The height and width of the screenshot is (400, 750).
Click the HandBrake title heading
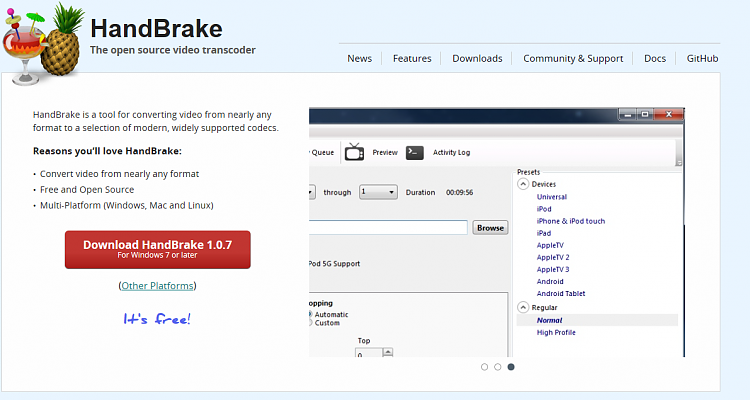tap(156, 28)
